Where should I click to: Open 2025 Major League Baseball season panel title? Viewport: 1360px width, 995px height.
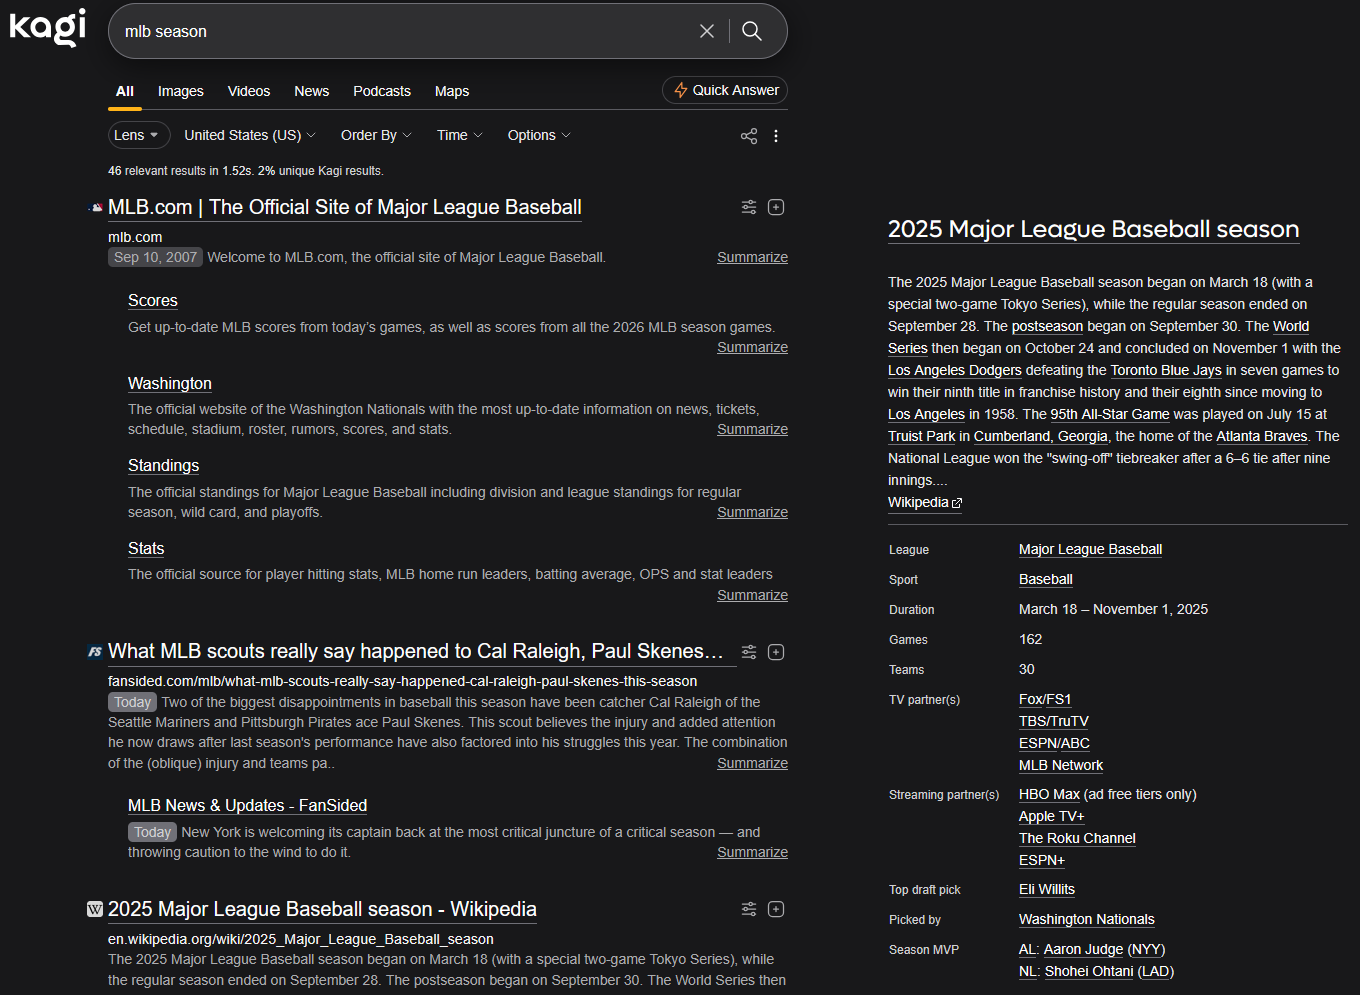[1094, 229]
